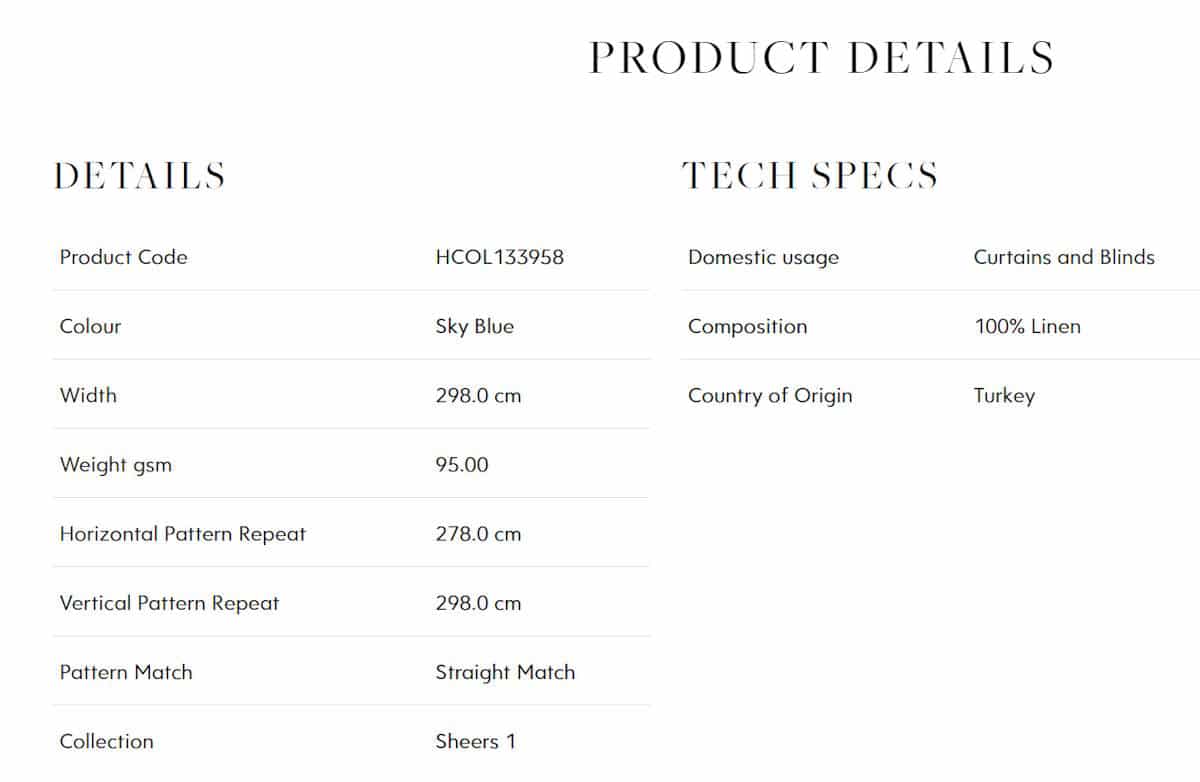Select the 278.0 cm horizontal repeat value
Image resolution: width=1200 pixels, height=782 pixels.
478,534
